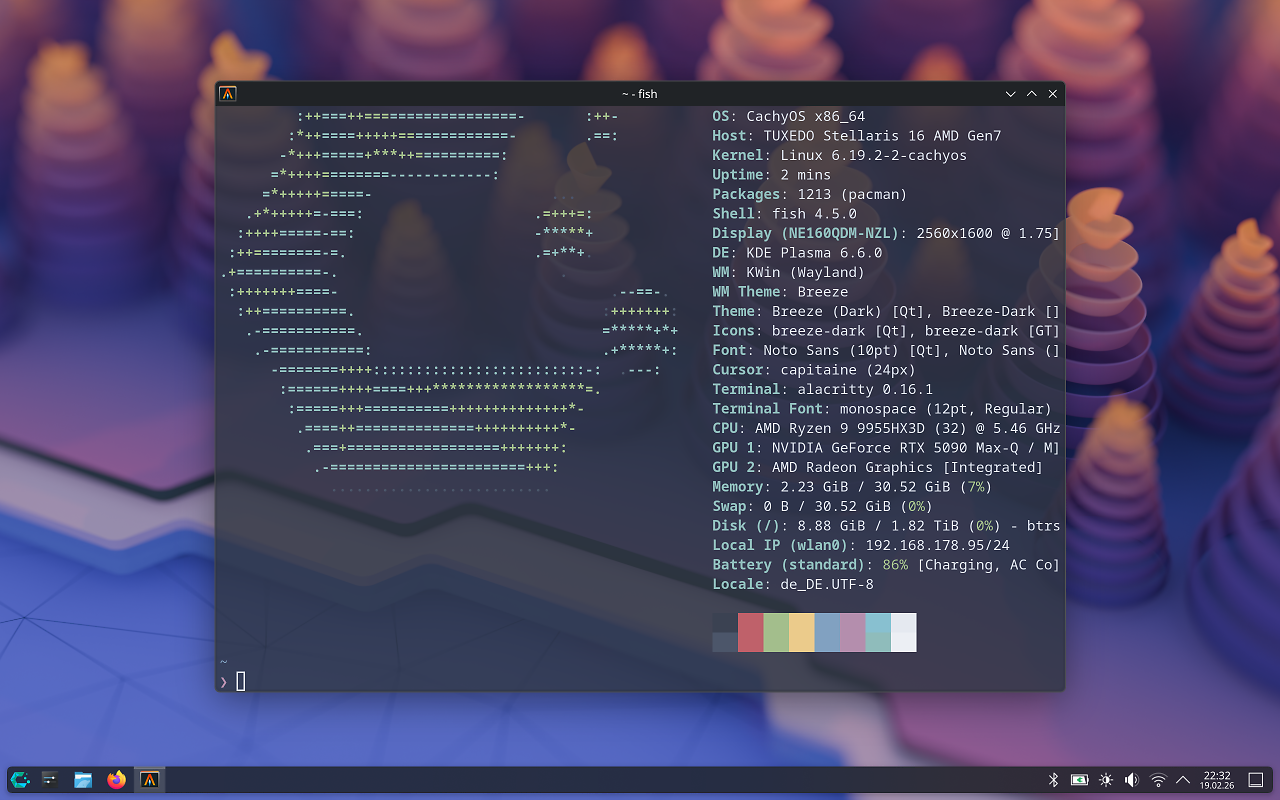Click the 'WM Theme: Breeze' line
The image size is (1280, 800).
pyautogui.click(x=780, y=292)
